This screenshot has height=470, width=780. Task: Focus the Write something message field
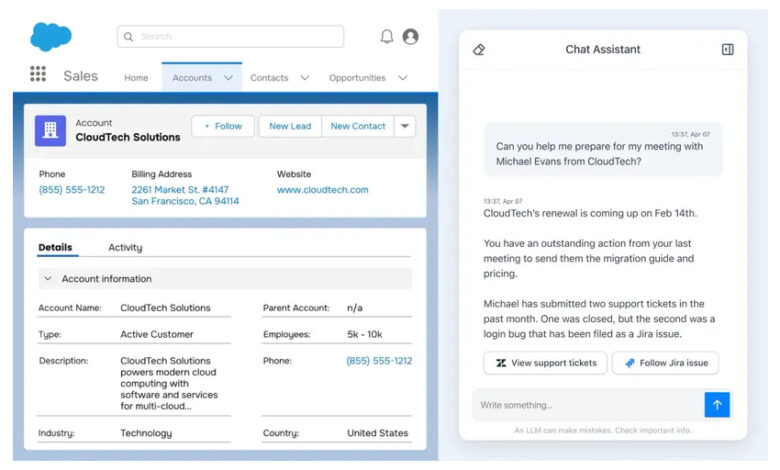click(x=585, y=405)
